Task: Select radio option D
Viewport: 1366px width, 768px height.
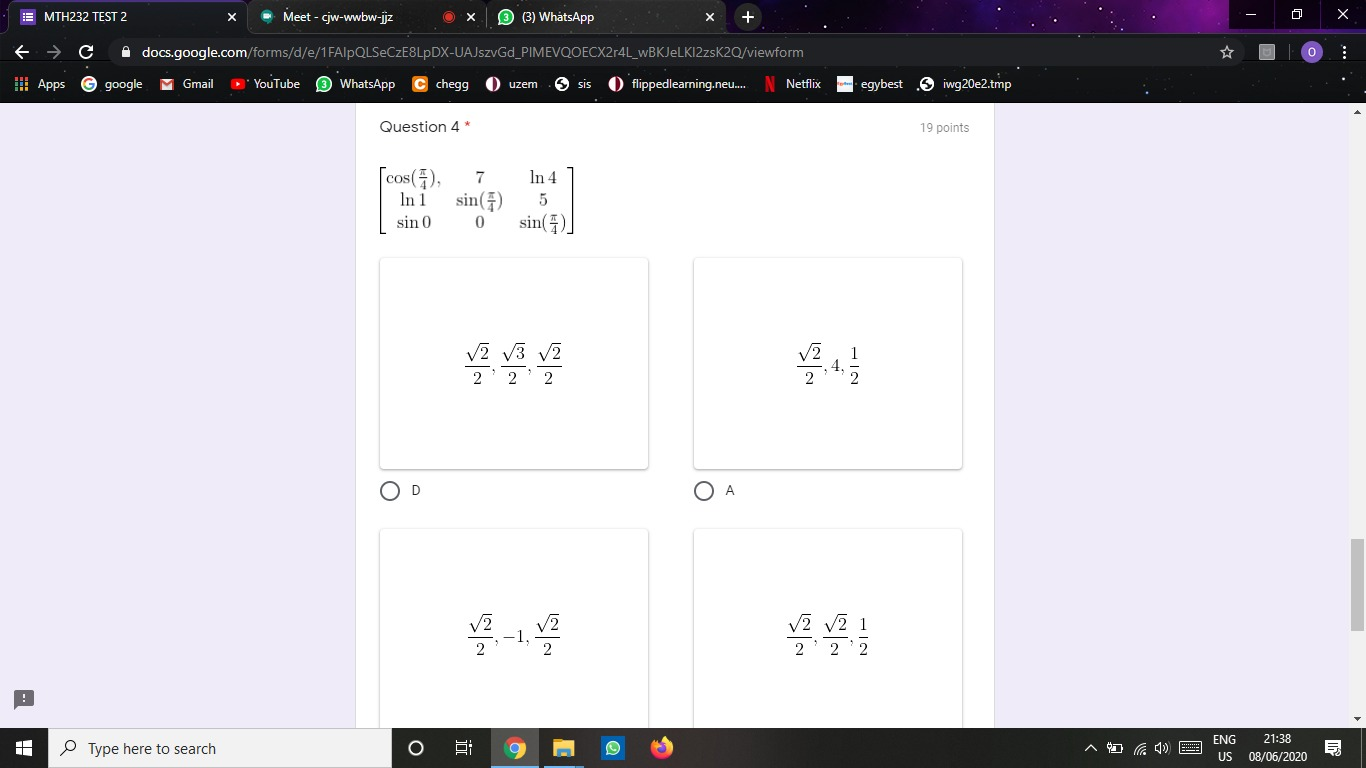Action: [391, 491]
